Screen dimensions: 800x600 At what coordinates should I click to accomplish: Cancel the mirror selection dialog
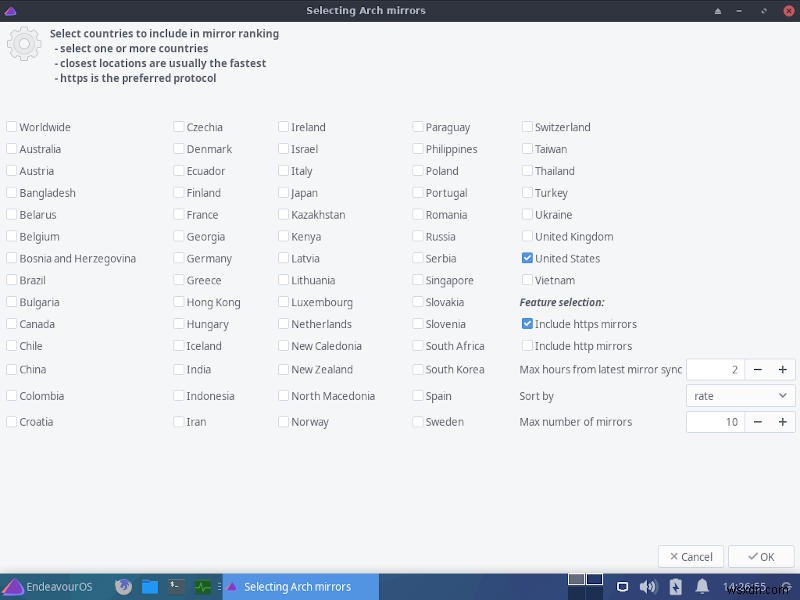pos(690,556)
